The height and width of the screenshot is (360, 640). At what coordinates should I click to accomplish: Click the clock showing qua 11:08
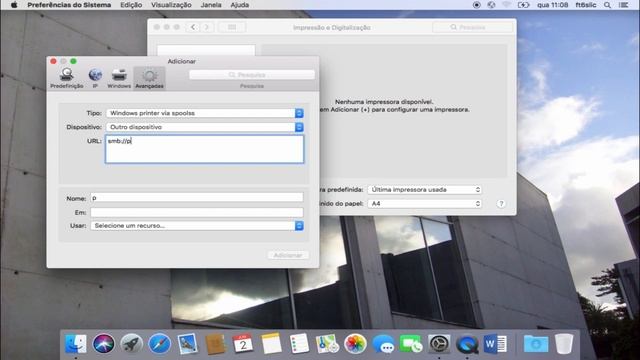552,5
